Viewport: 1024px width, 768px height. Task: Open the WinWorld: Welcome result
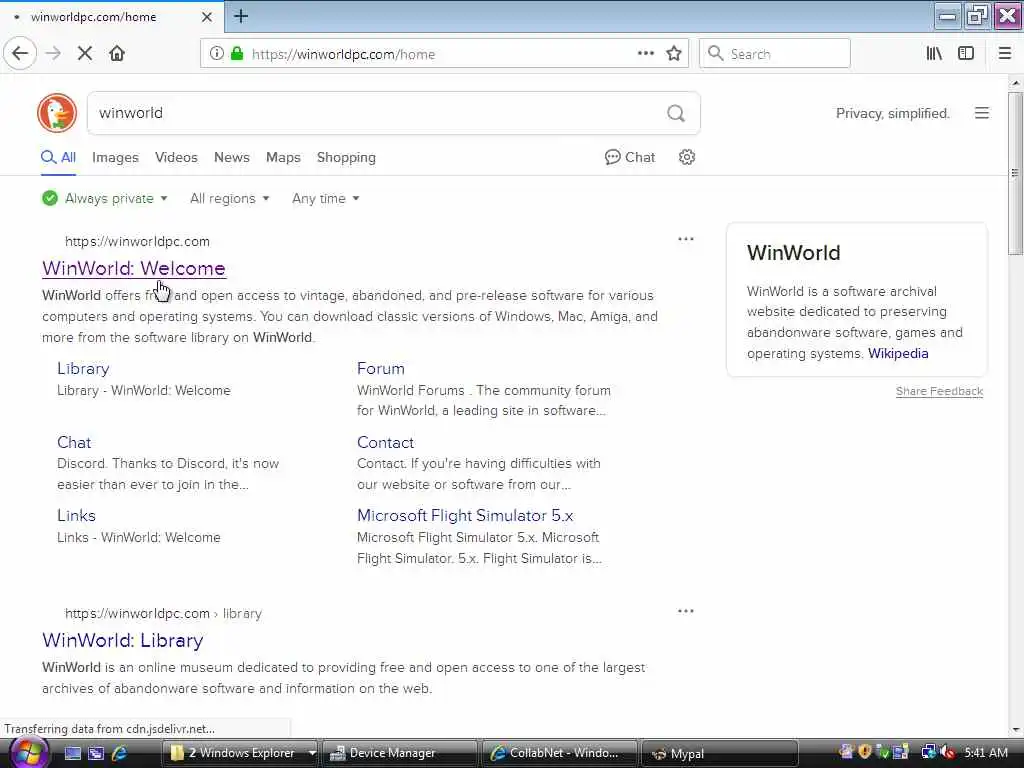(x=134, y=268)
